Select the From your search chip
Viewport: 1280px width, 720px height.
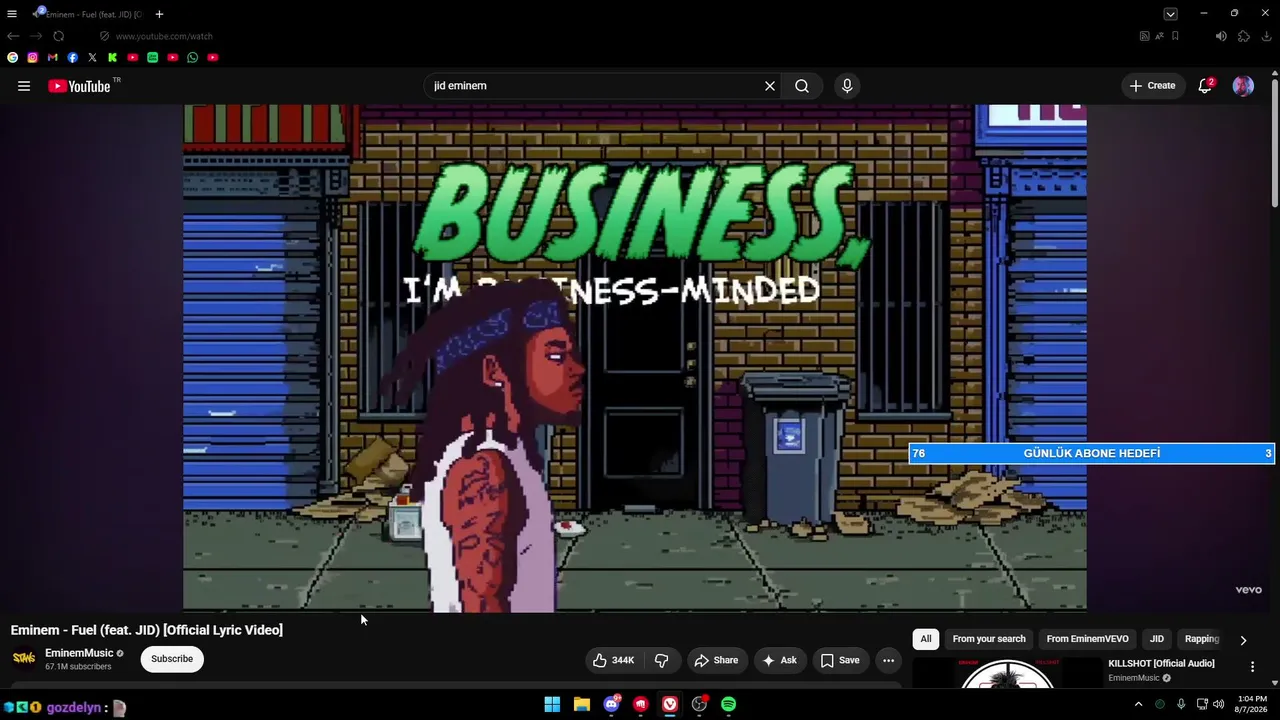point(989,639)
